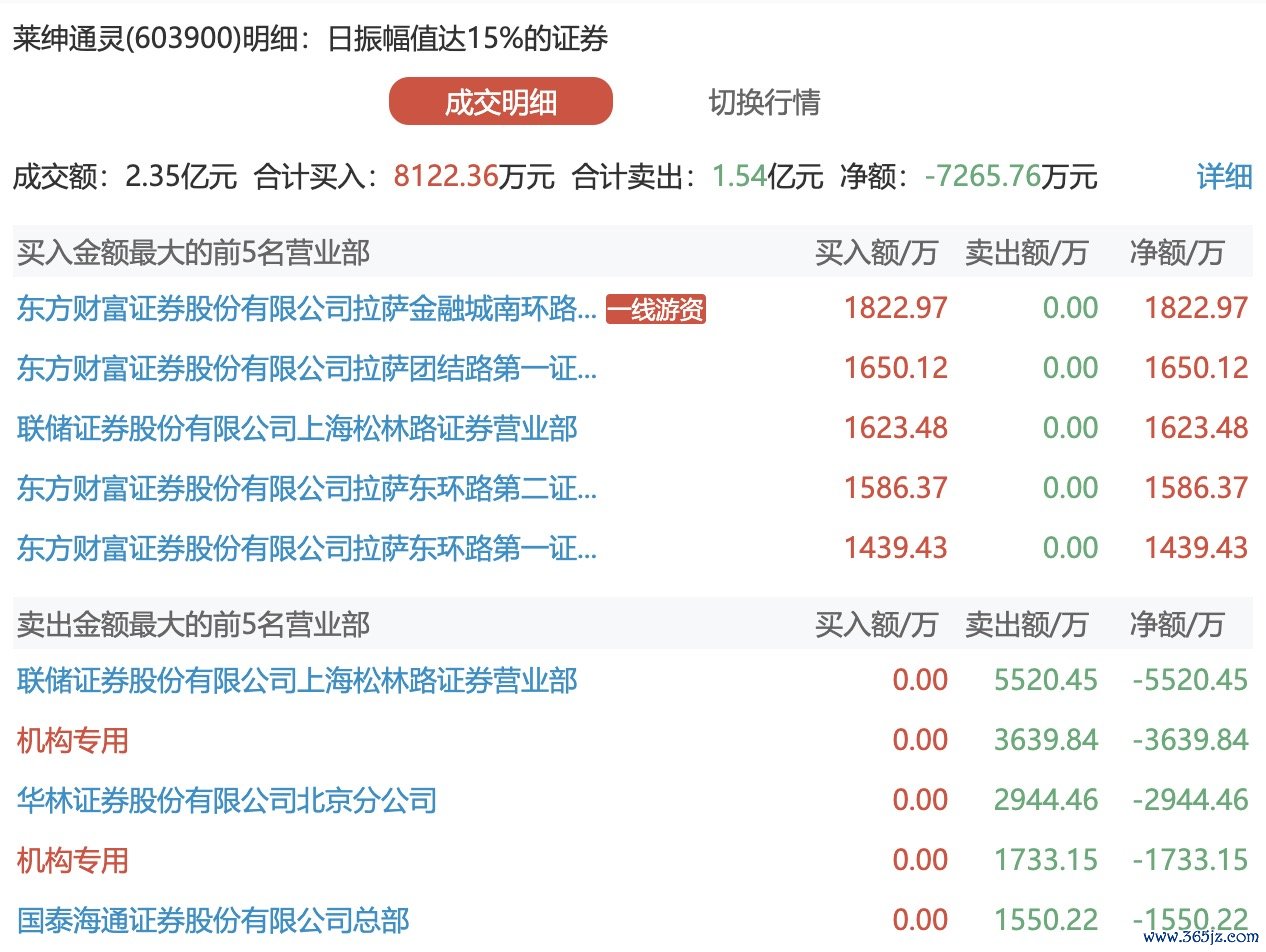Click buy amount 1650.12 cell
This screenshot has width=1266, height=952.
click(896, 369)
